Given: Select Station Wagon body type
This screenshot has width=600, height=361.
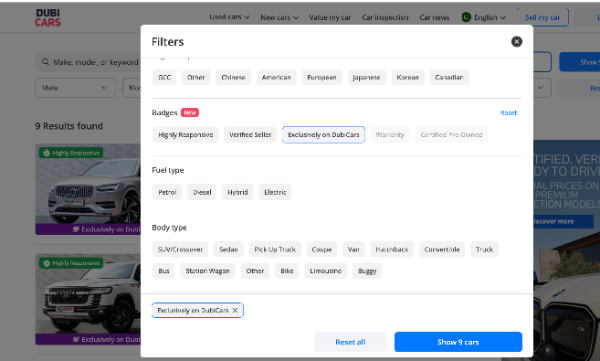Looking at the screenshot, I should click(x=208, y=271).
